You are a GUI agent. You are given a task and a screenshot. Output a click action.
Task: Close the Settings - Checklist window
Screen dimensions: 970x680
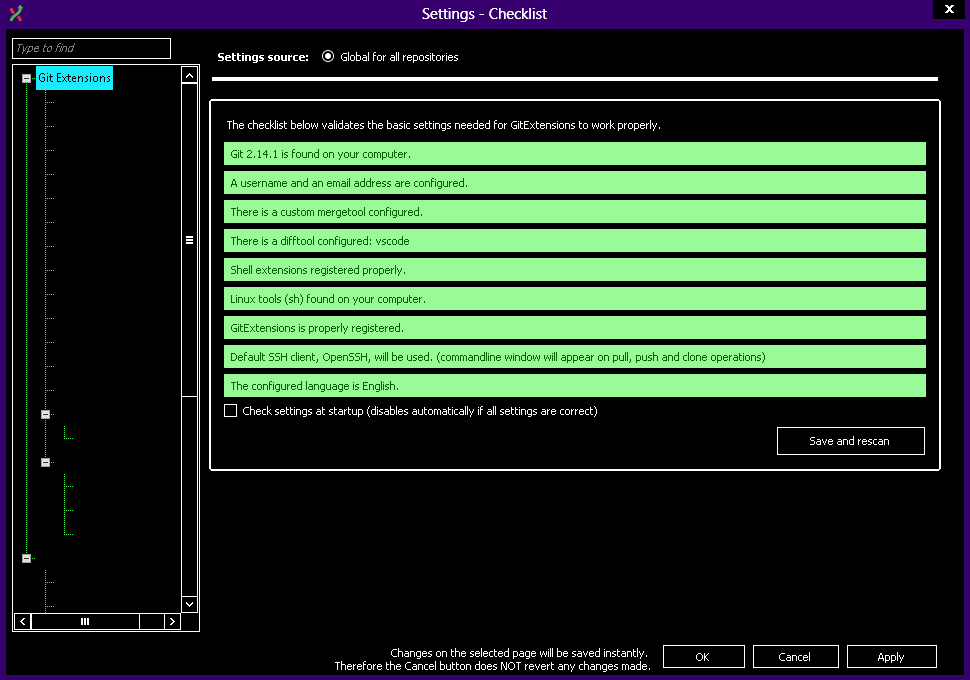949,9
